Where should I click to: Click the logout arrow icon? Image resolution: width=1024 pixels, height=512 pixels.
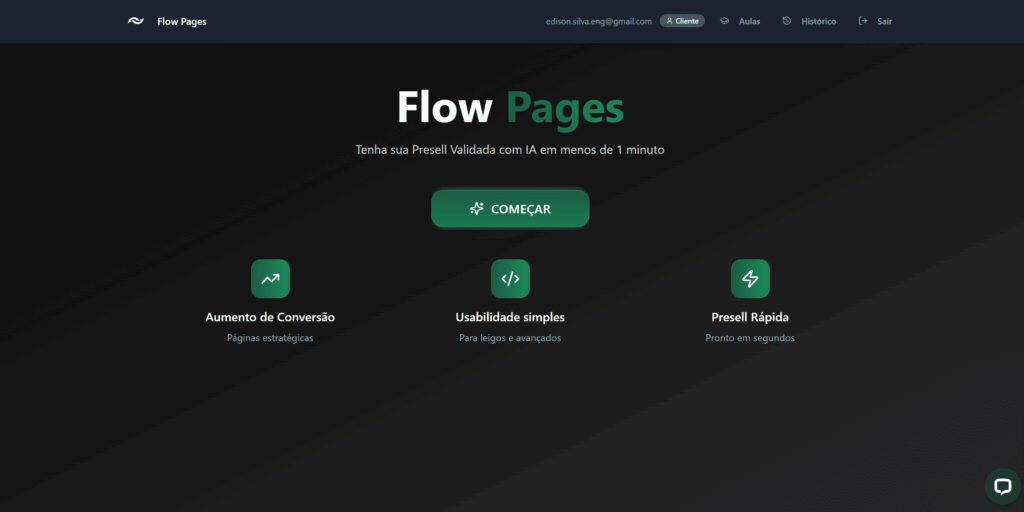pyautogui.click(x=863, y=21)
